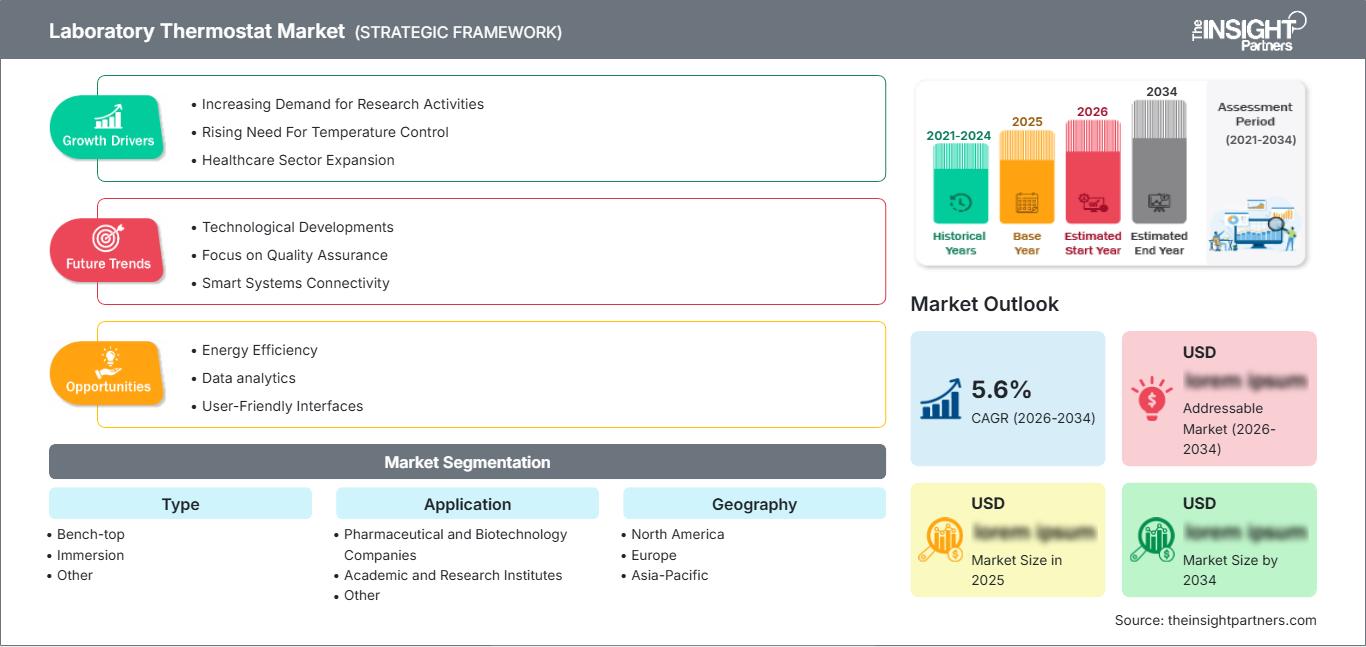Image resolution: width=1366 pixels, height=647 pixels.
Task: Click the Base Year calendar icon
Action: click(1027, 203)
